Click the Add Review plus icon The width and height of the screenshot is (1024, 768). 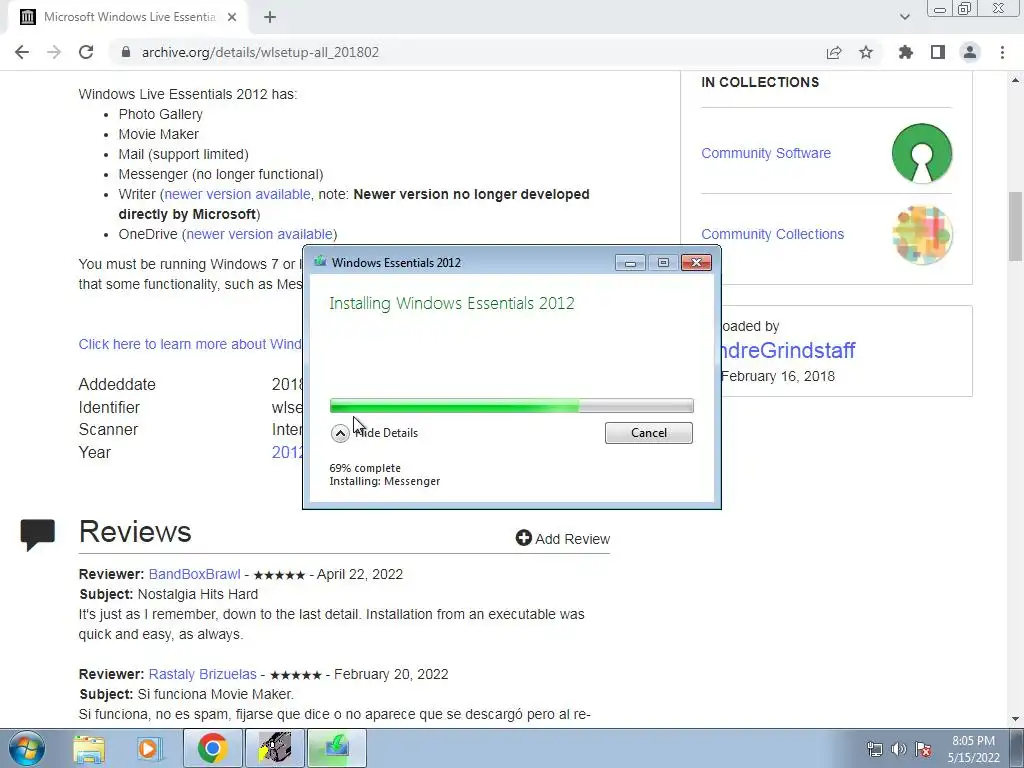524,537
